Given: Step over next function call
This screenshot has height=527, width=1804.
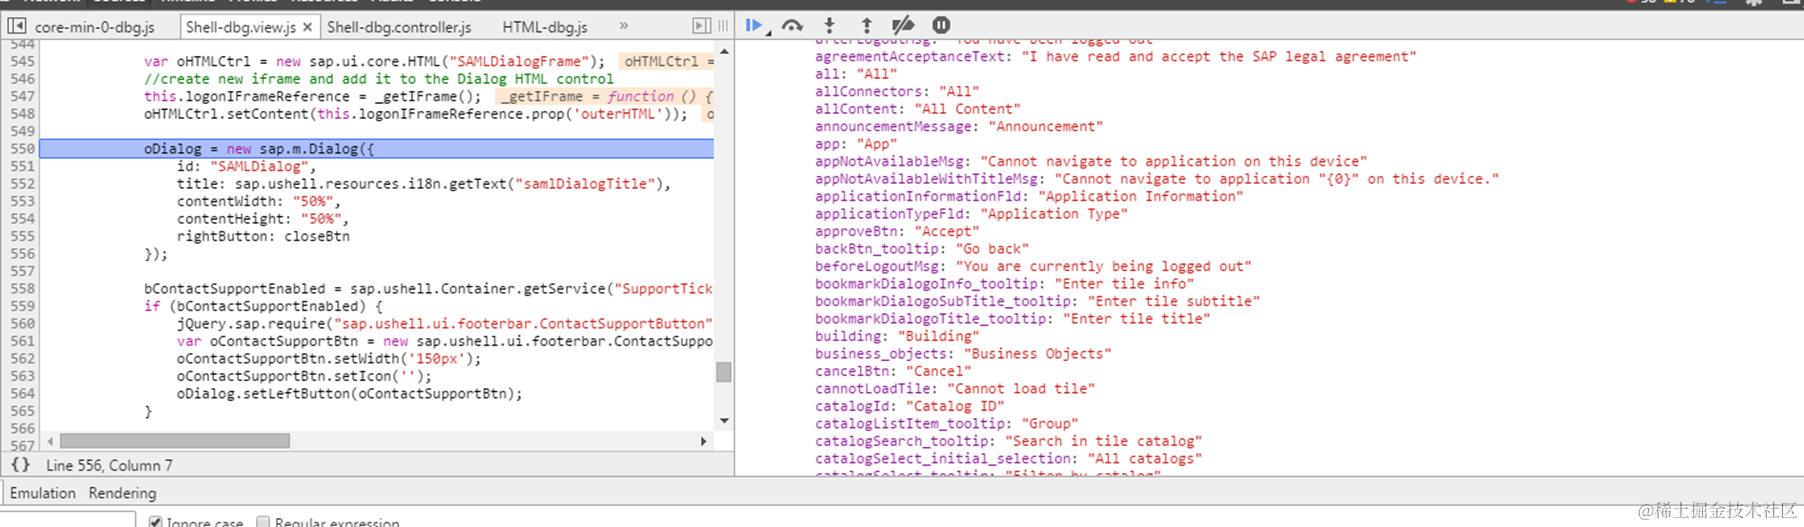Looking at the screenshot, I should pos(792,25).
